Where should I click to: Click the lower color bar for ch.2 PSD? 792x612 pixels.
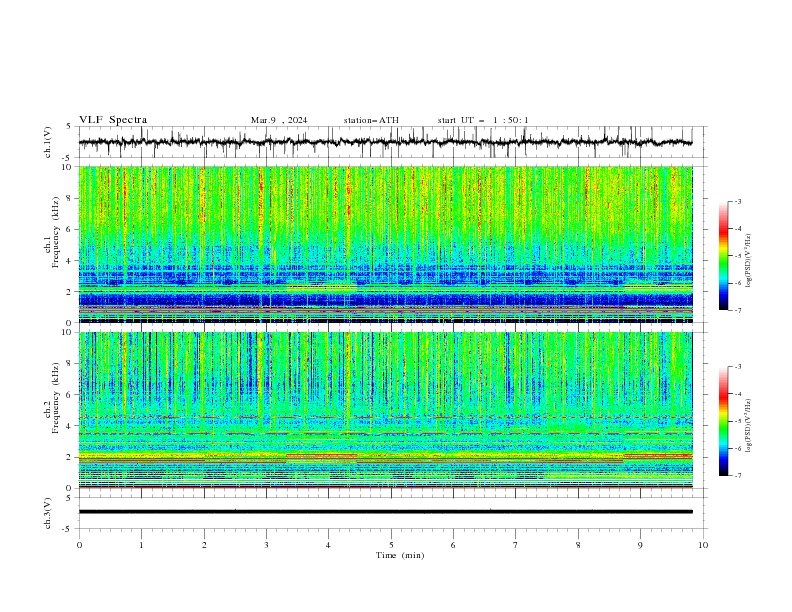[x=723, y=421]
